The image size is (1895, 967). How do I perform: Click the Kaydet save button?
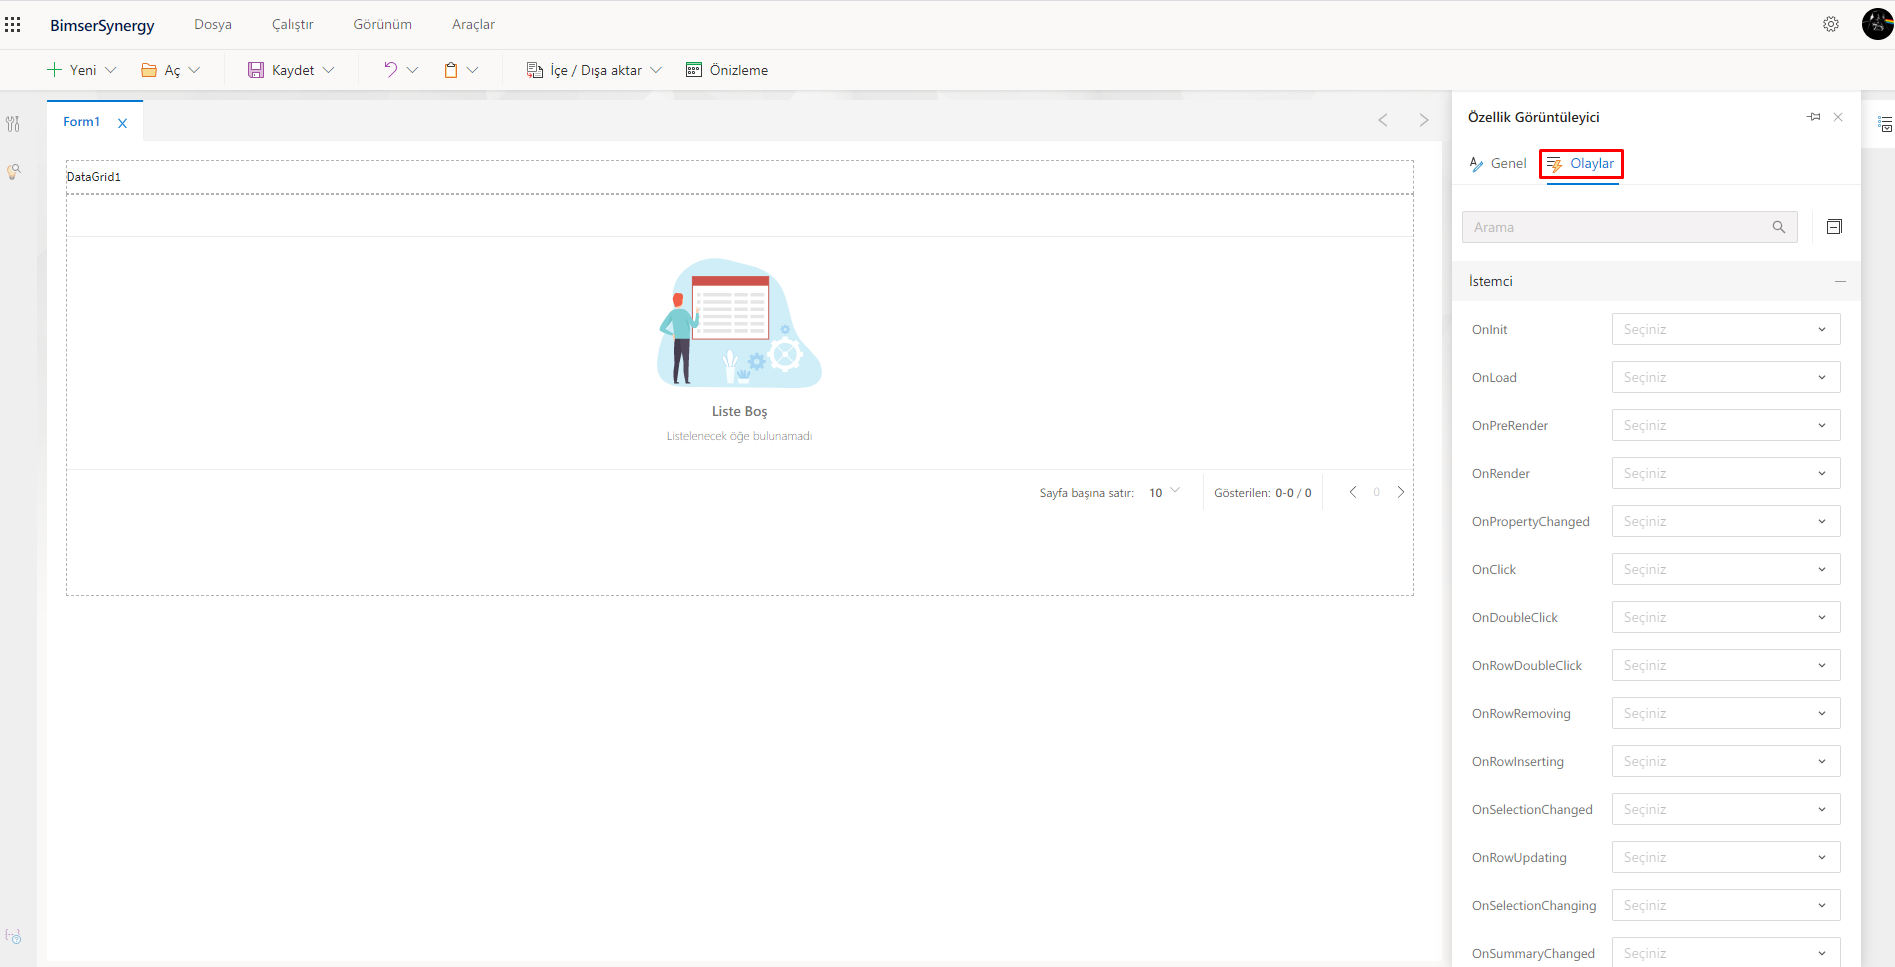282,70
